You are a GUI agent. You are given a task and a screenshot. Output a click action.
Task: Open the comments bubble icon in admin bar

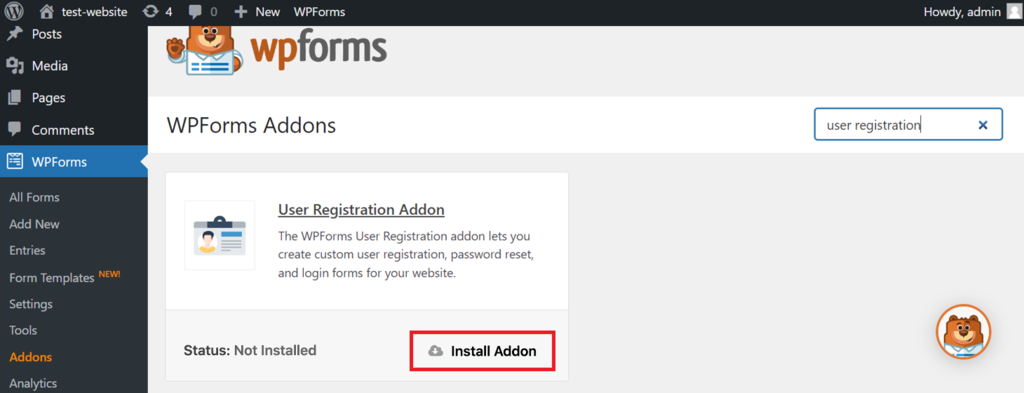(x=195, y=12)
